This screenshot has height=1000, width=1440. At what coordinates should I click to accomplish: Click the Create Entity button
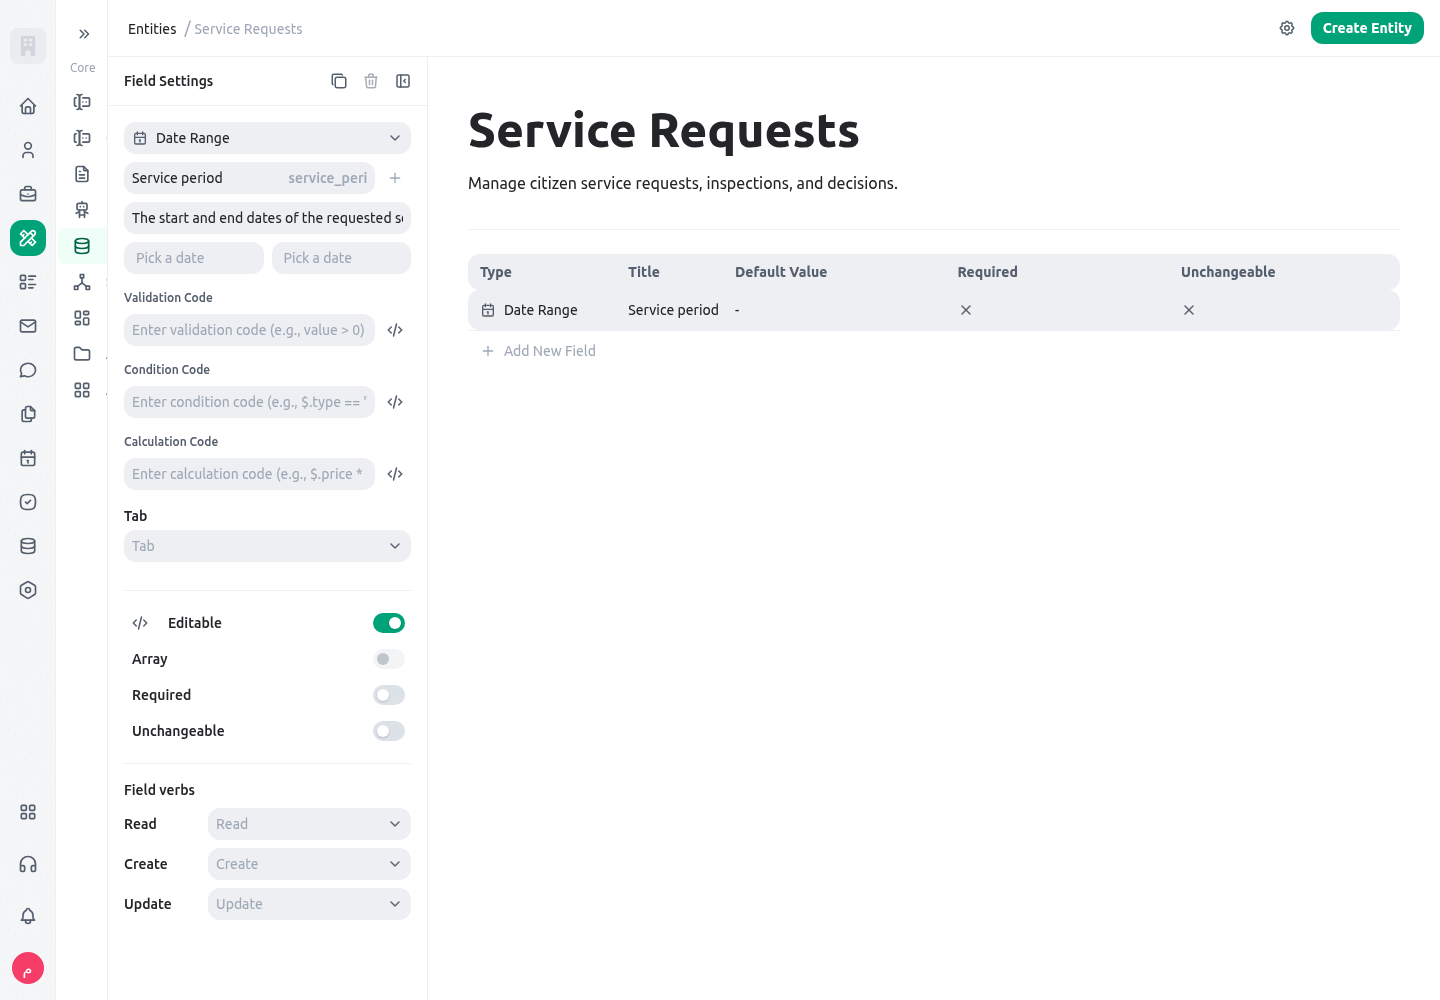[x=1367, y=28]
